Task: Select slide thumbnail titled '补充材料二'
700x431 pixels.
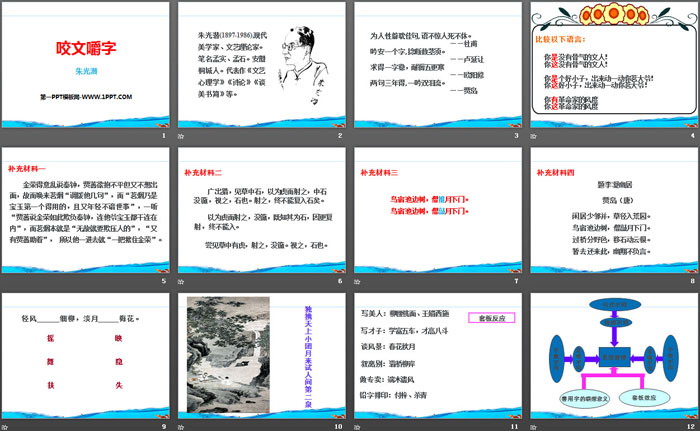Action: 262,210
